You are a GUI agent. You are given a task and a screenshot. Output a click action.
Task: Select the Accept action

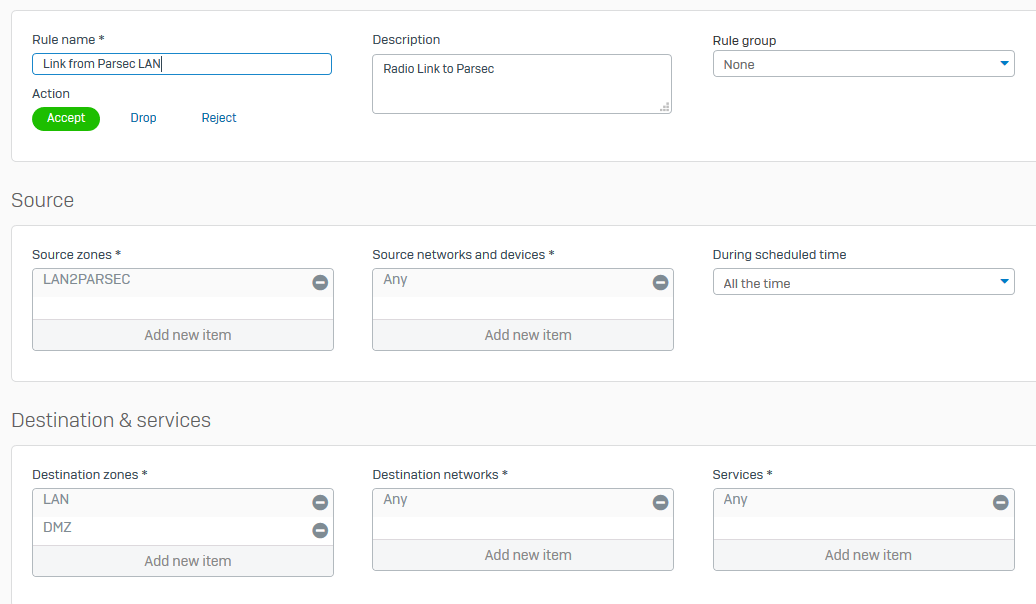pos(66,118)
